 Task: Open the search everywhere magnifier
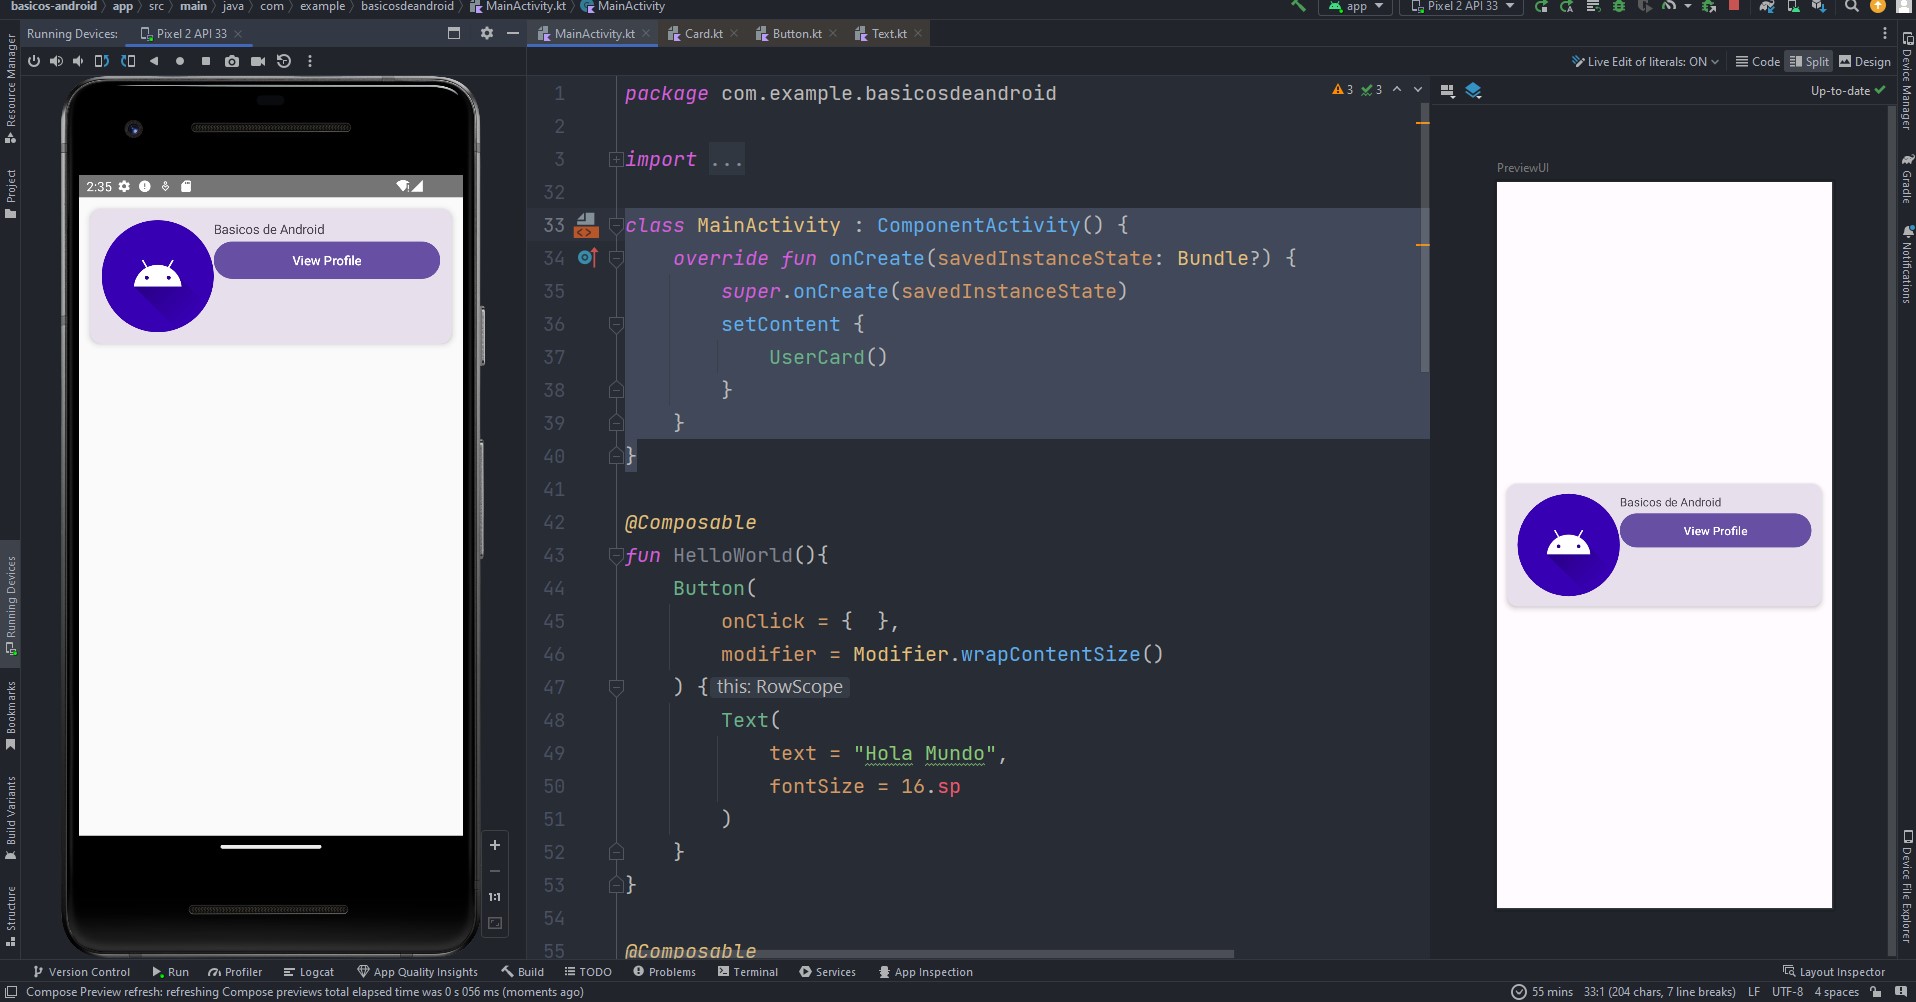(x=1852, y=7)
